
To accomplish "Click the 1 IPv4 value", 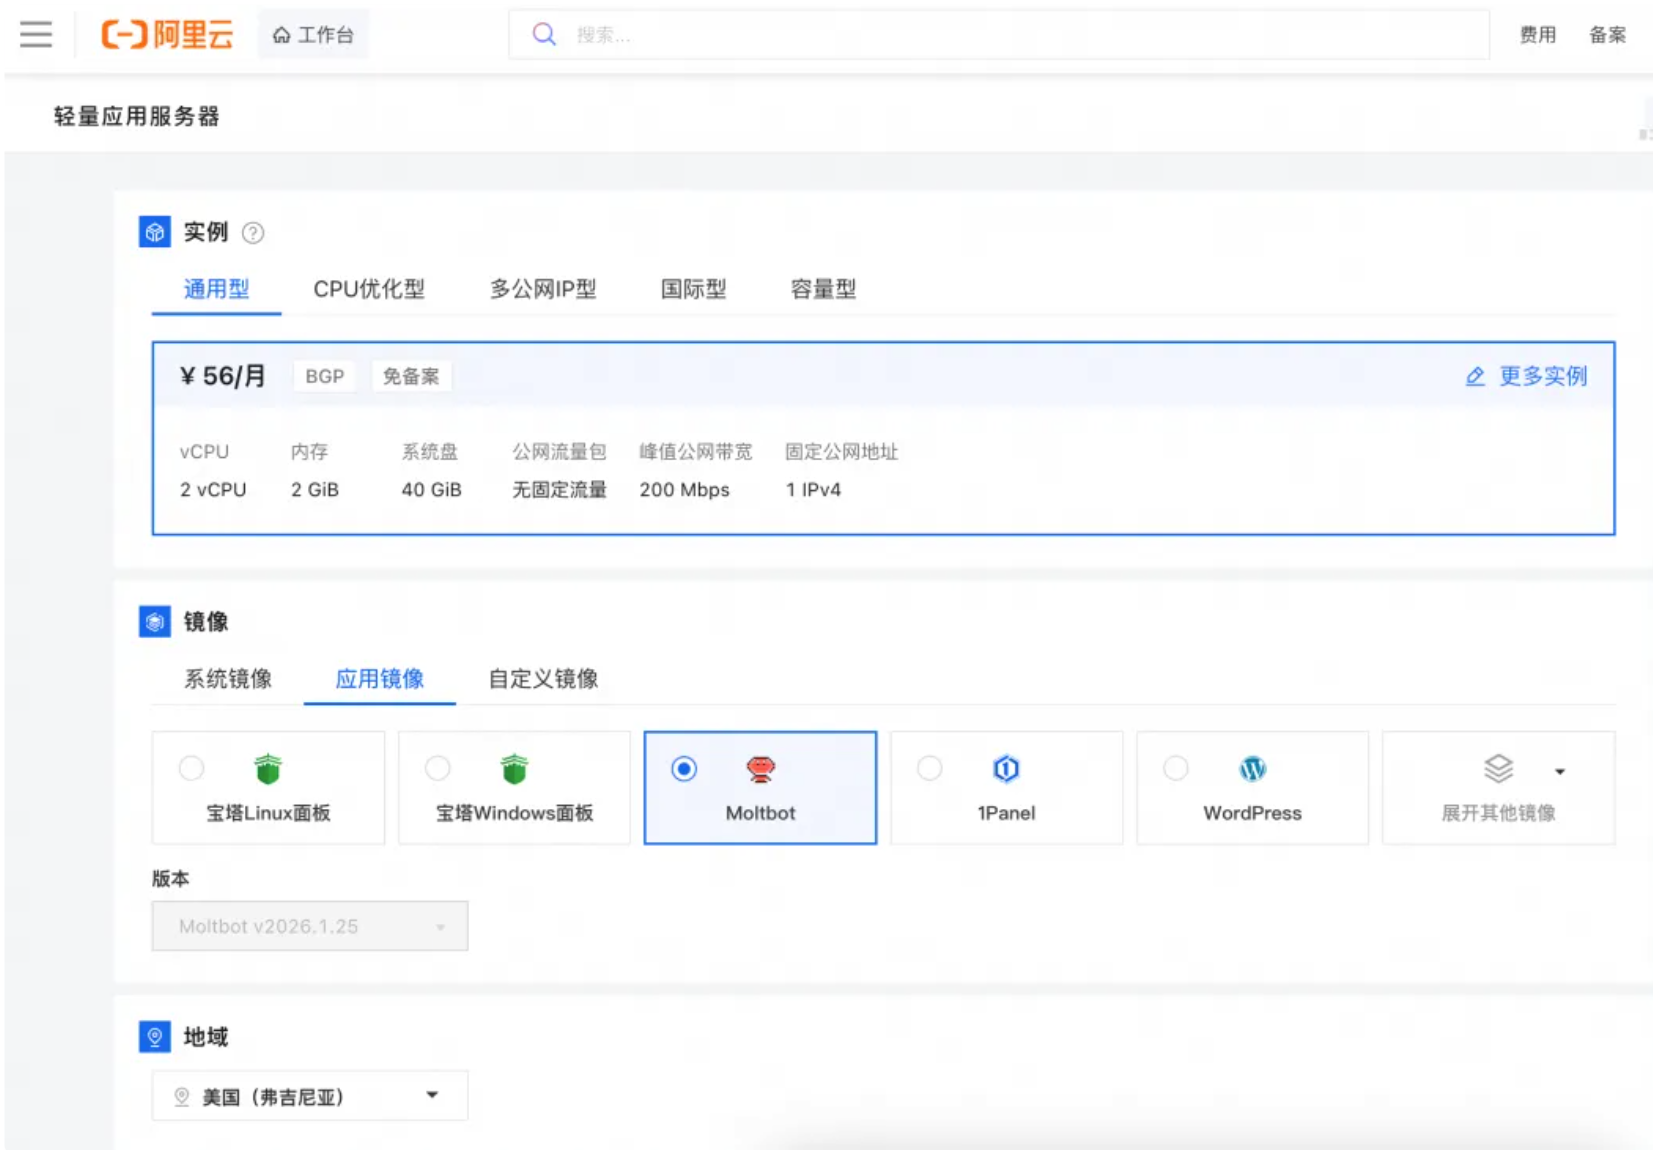I will click(x=813, y=489).
